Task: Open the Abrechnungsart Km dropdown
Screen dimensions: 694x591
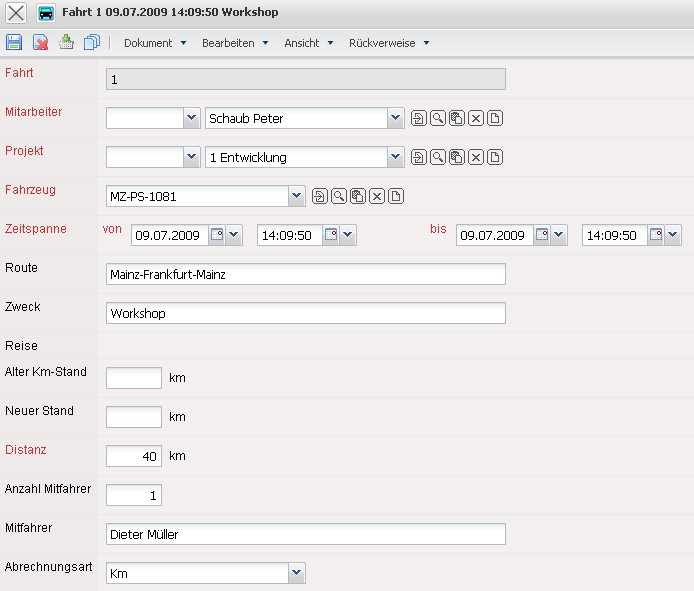Action: 296,573
